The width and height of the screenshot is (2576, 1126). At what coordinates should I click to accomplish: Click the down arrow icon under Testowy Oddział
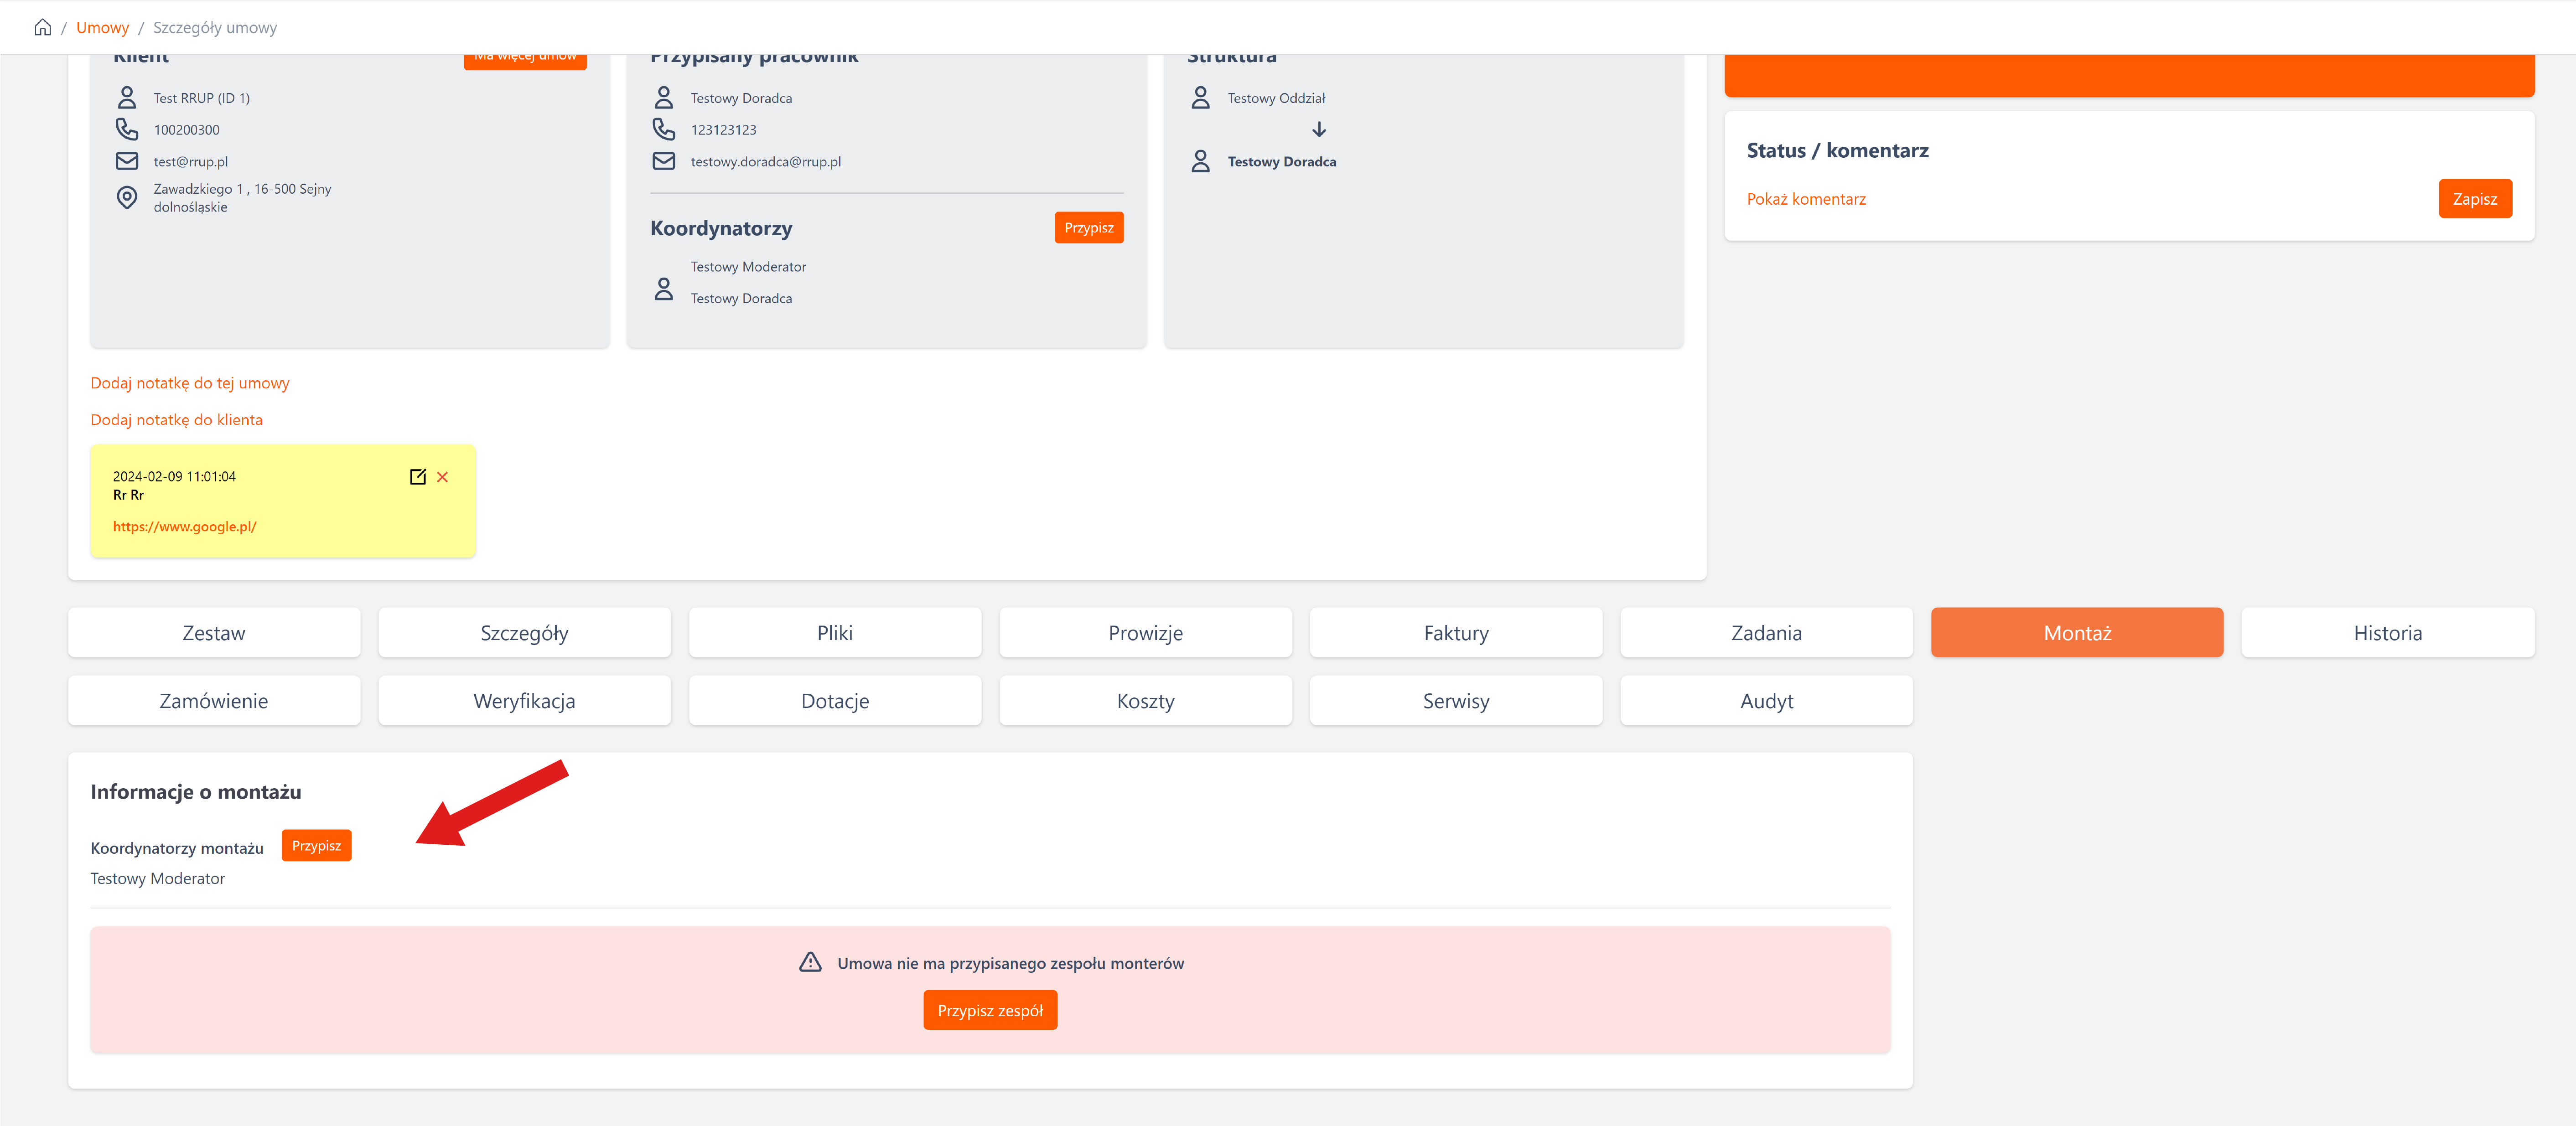(1319, 129)
